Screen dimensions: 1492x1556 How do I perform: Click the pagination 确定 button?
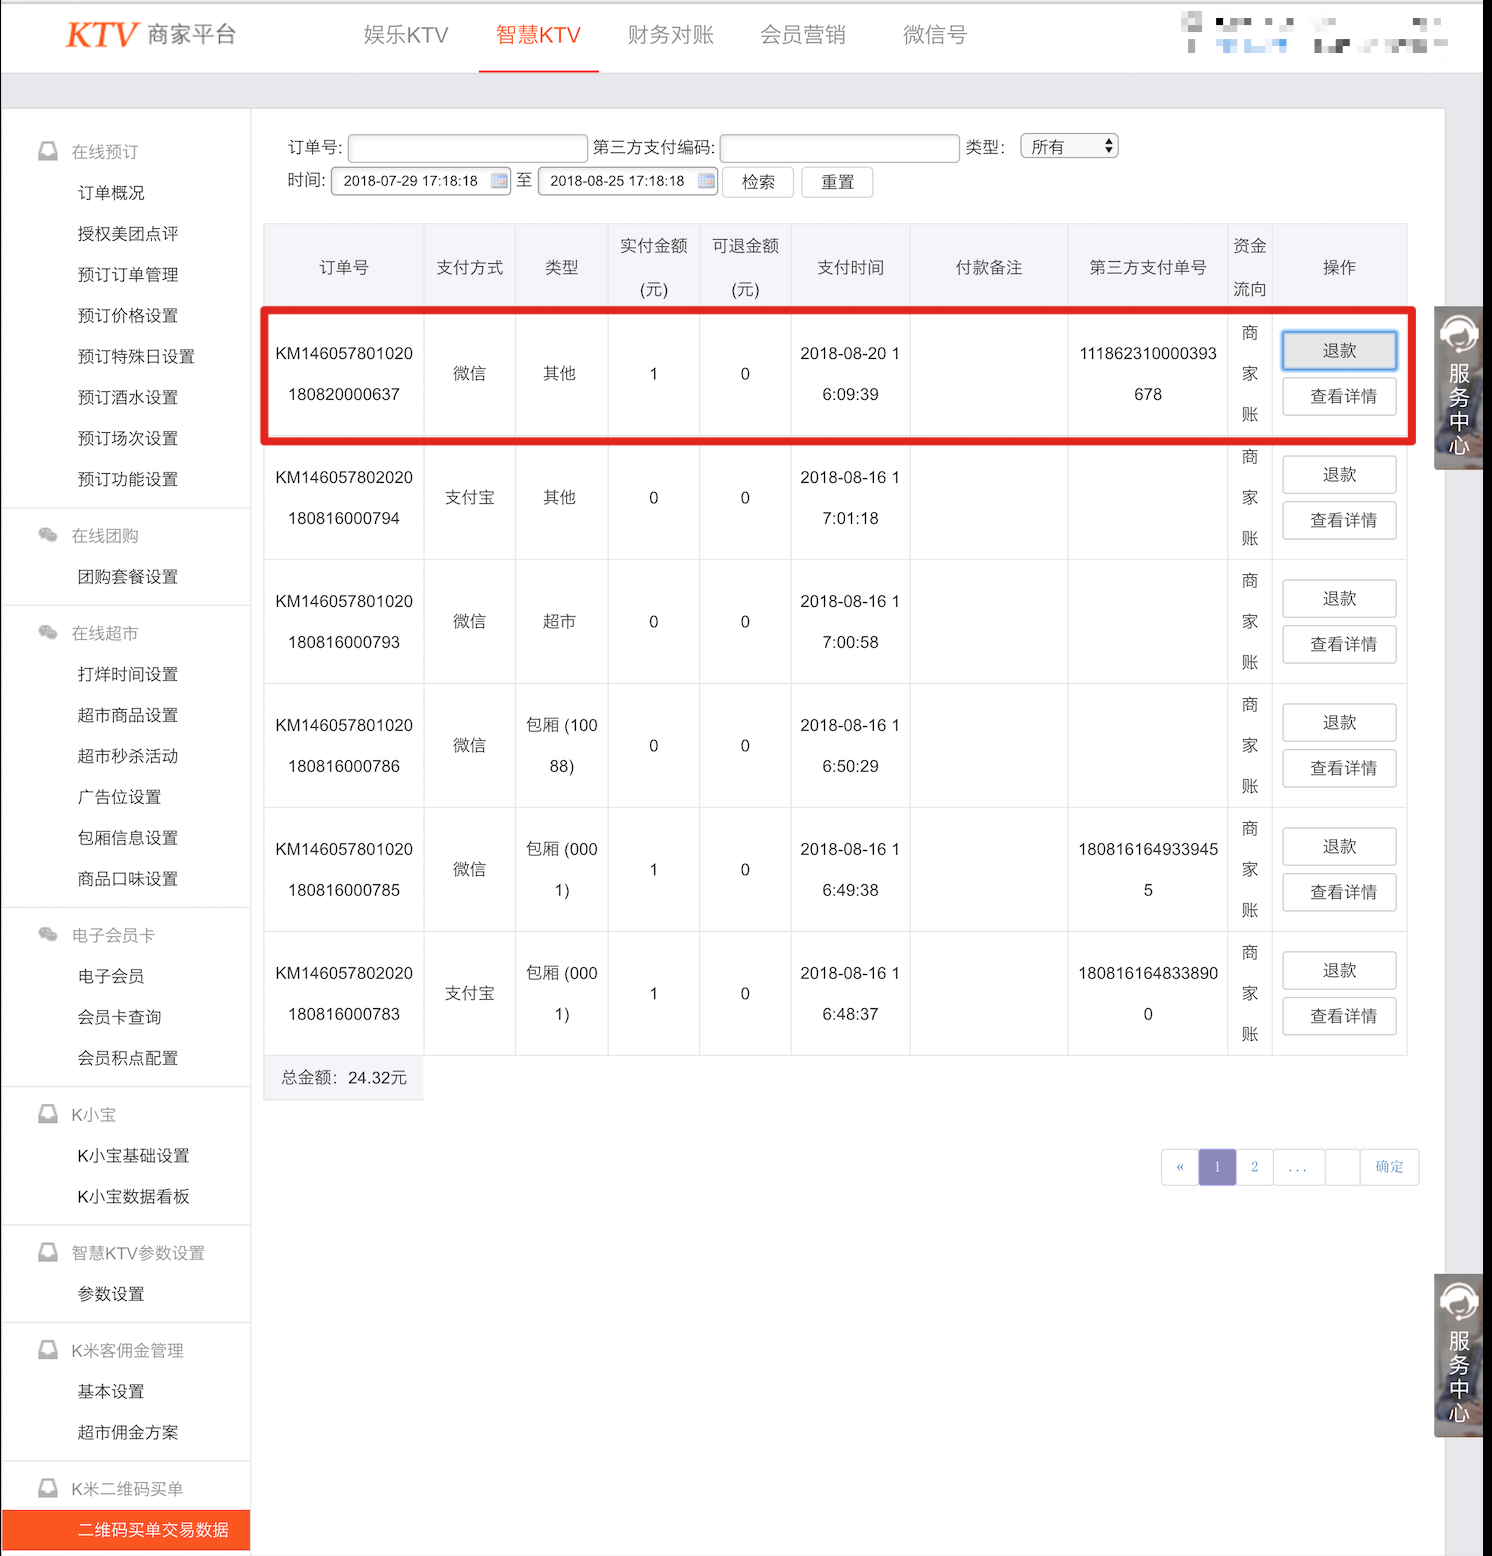(1389, 1167)
